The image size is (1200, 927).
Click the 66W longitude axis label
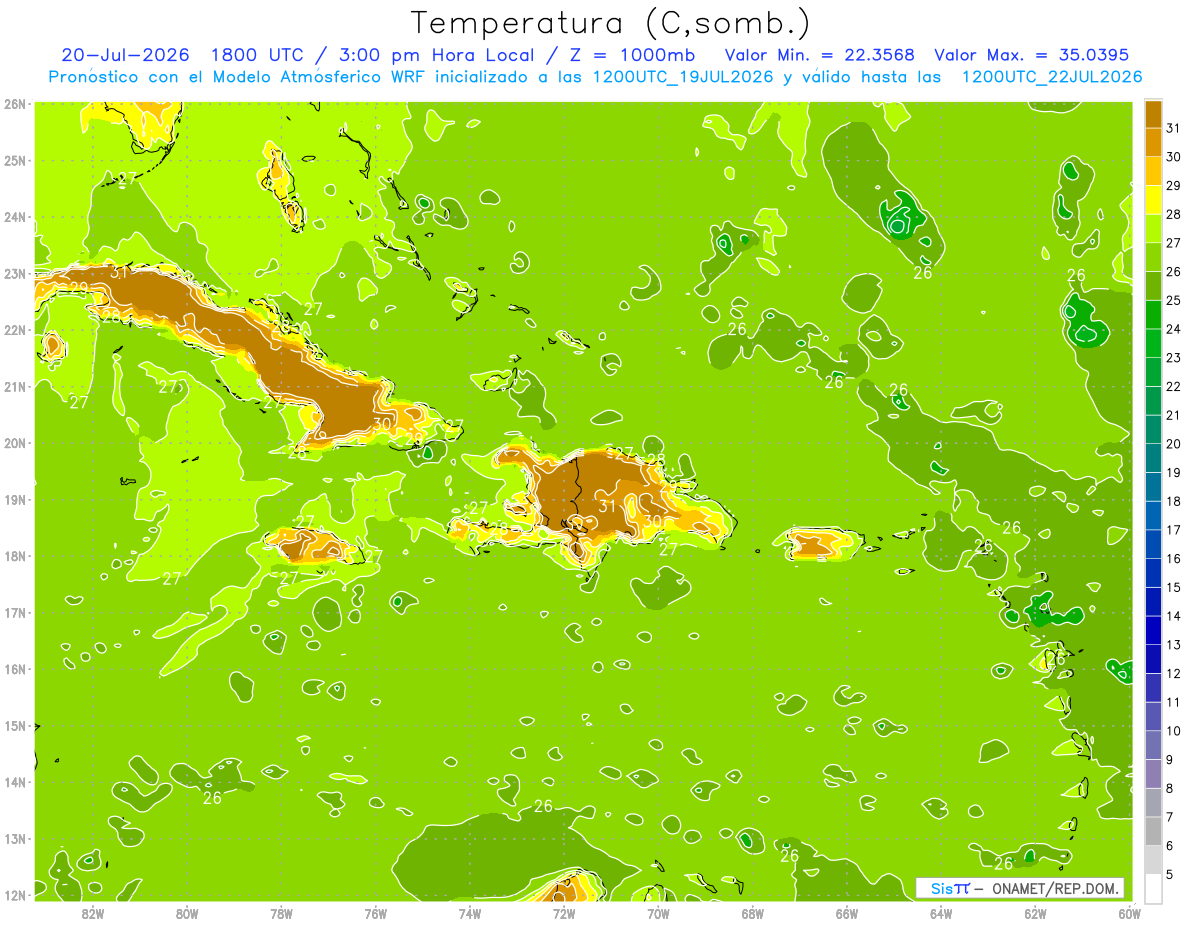coord(846,912)
